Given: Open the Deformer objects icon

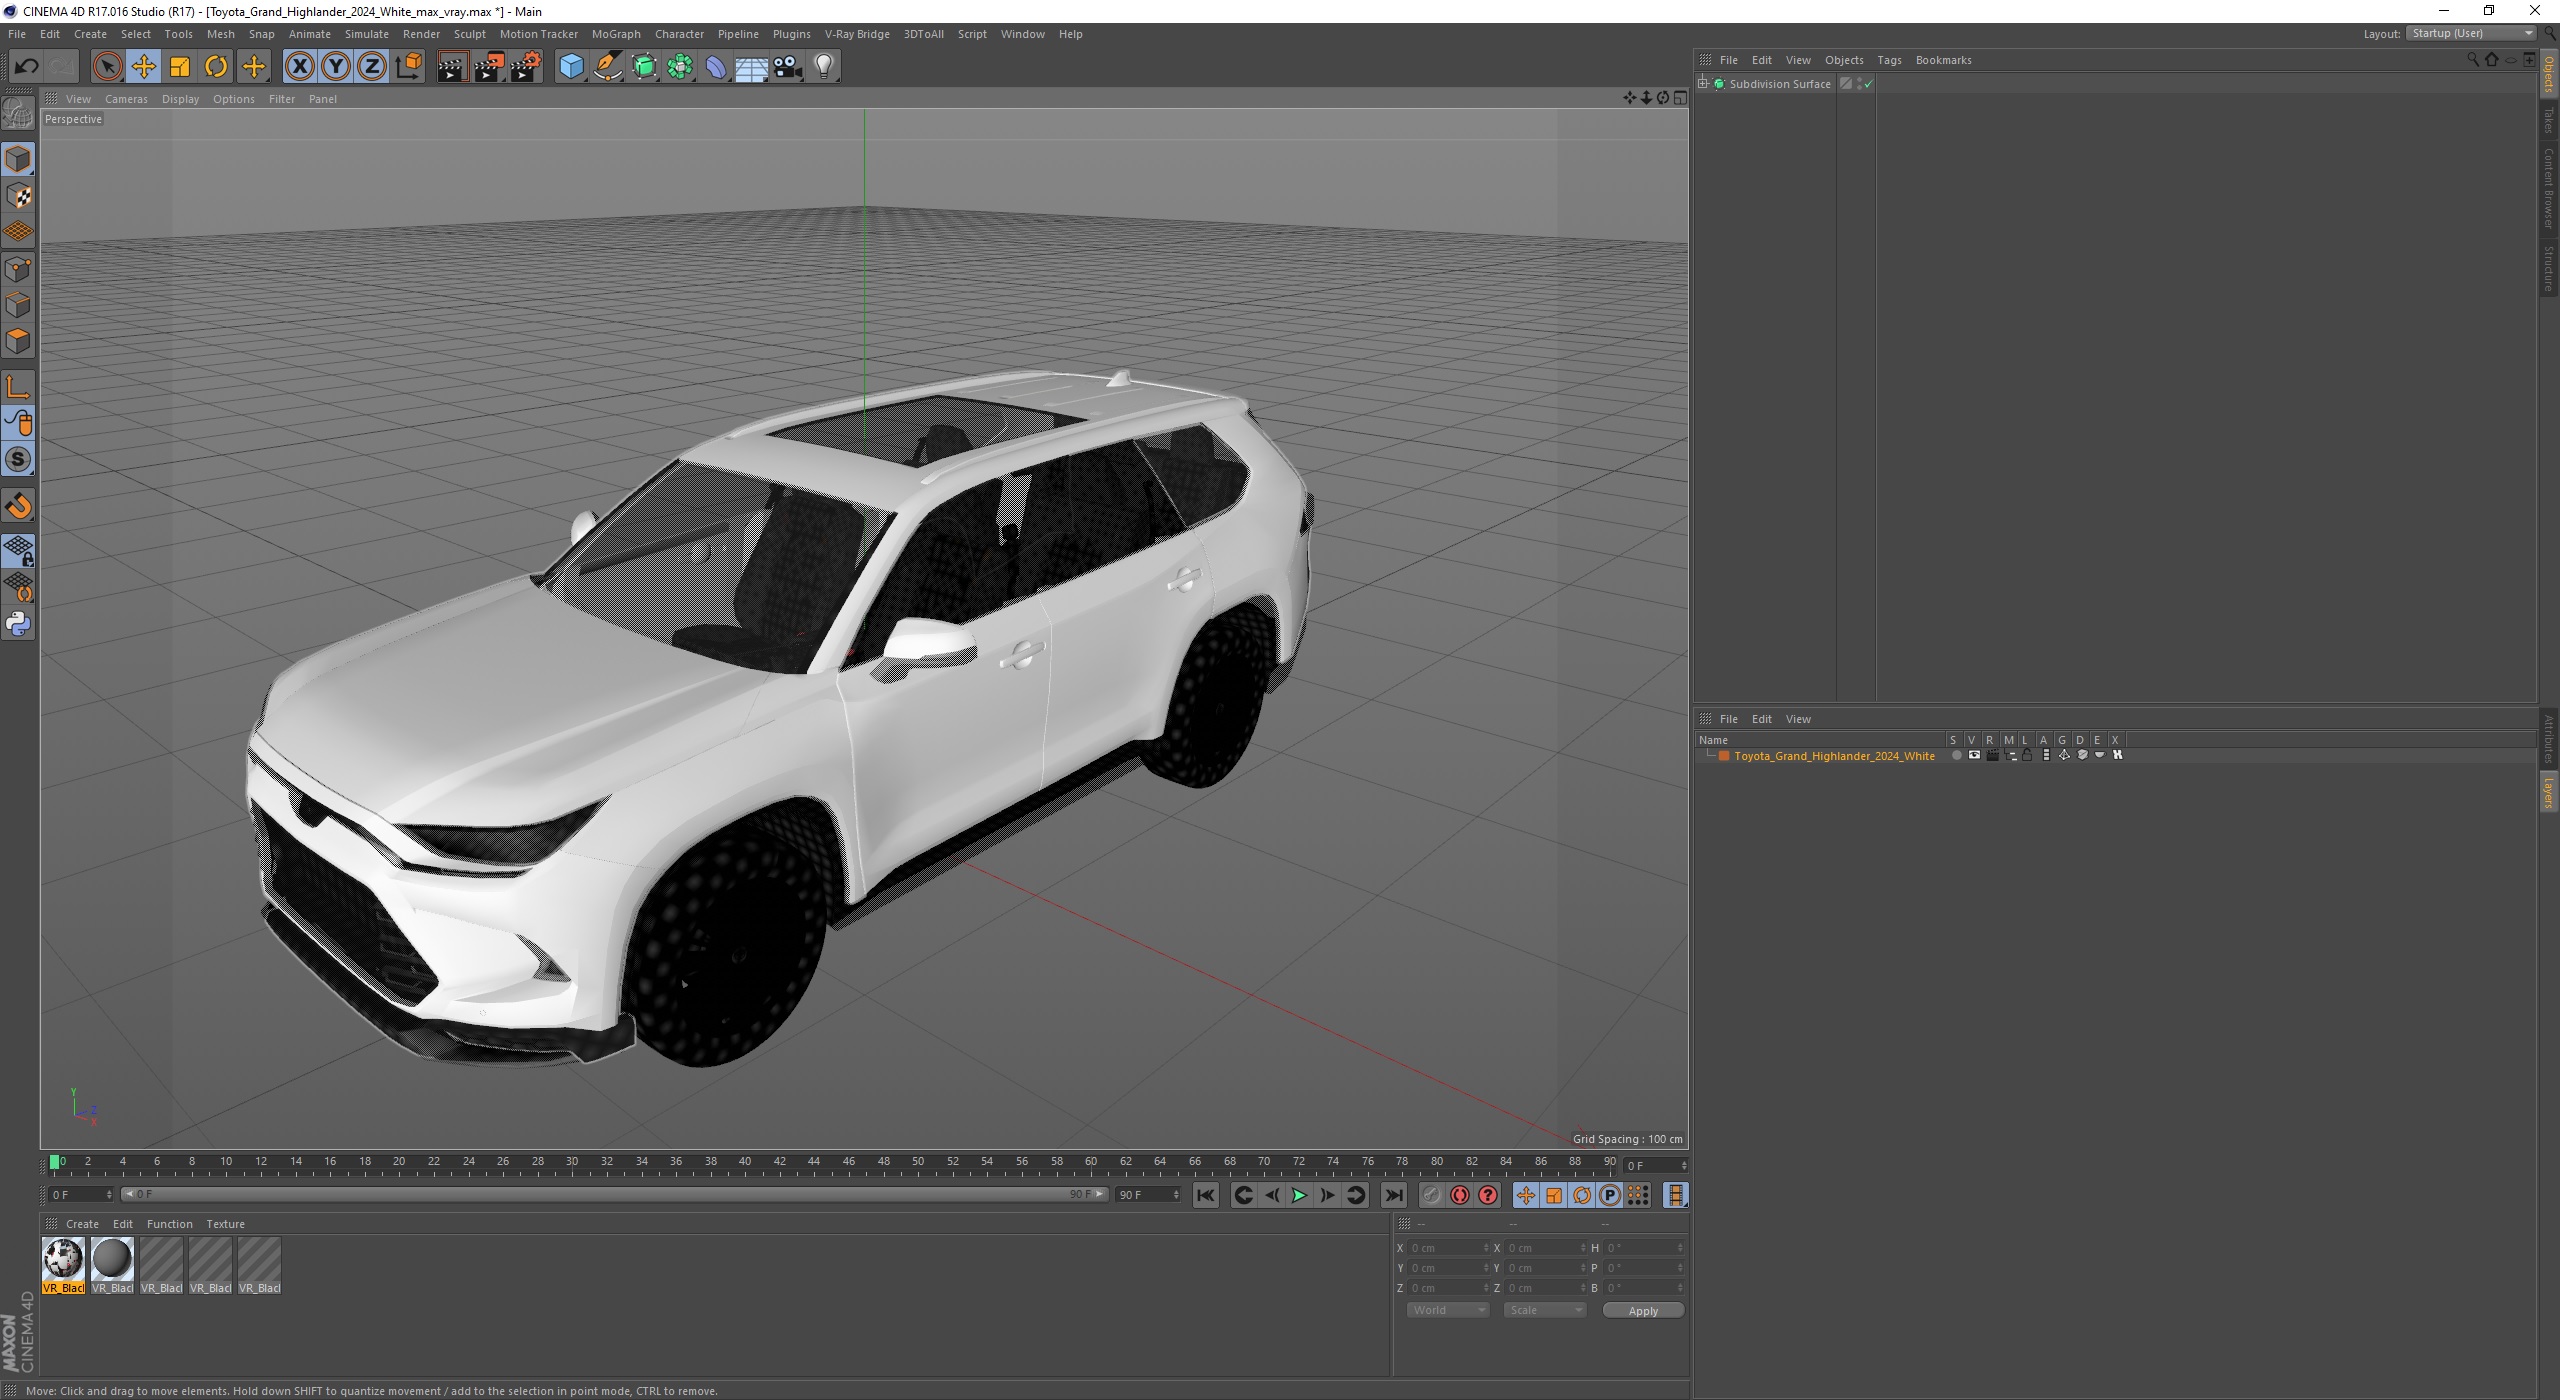Looking at the screenshot, I should pos(717,67).
